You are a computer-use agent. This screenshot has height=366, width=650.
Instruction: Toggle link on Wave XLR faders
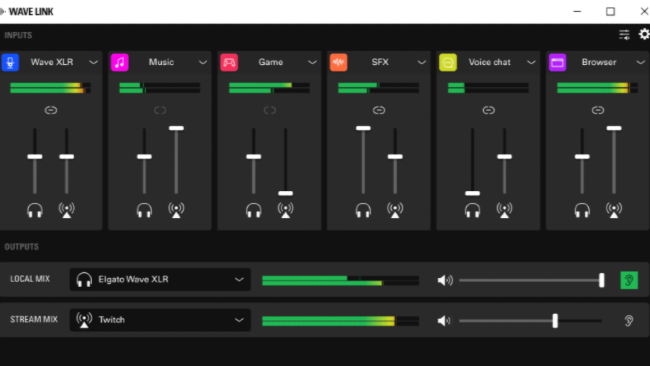(51, 110)
